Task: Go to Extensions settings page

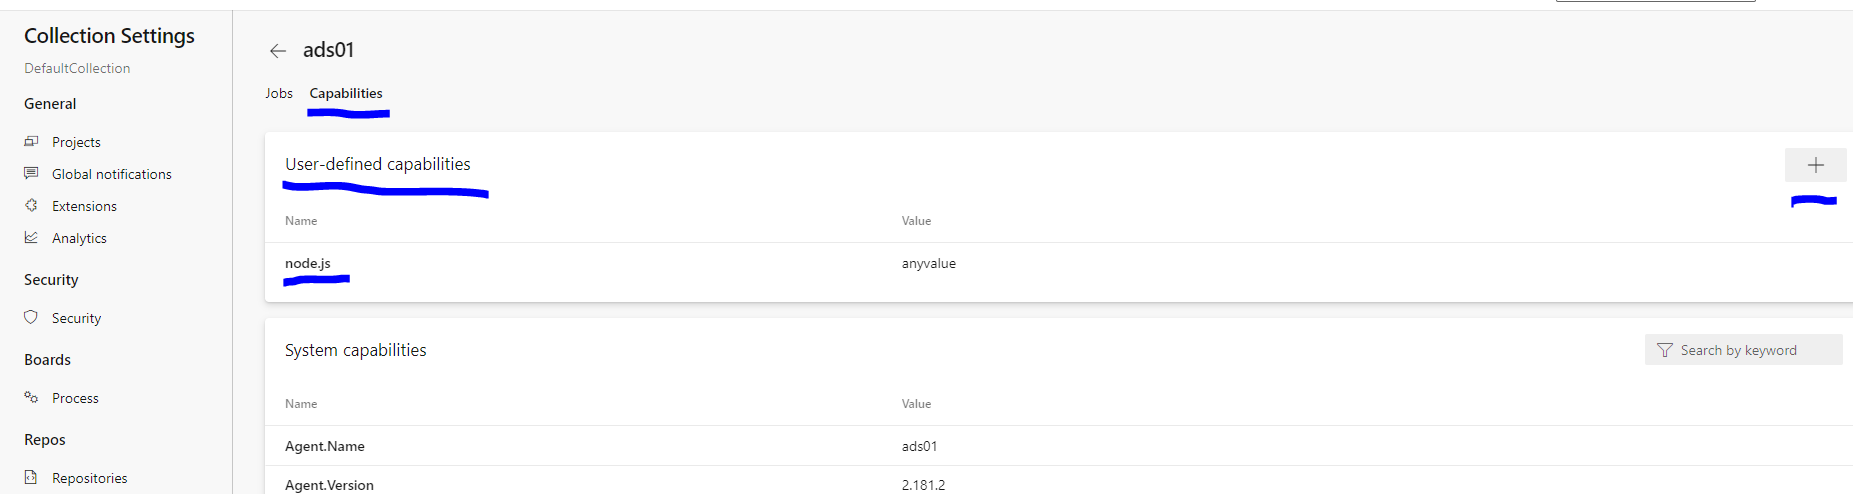Action: [x=84, y=206]
